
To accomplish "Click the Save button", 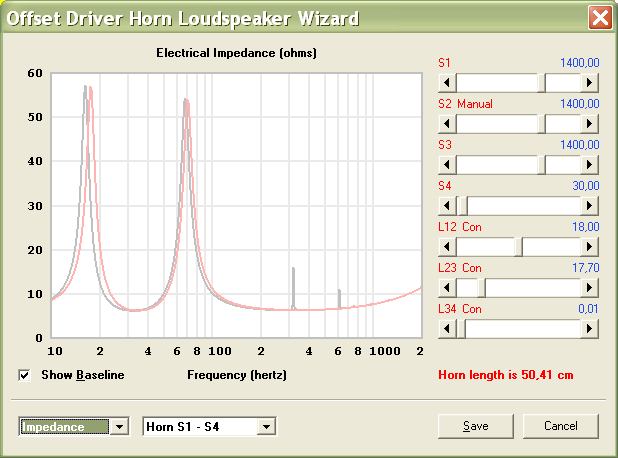I will click(x=476, y=426).
